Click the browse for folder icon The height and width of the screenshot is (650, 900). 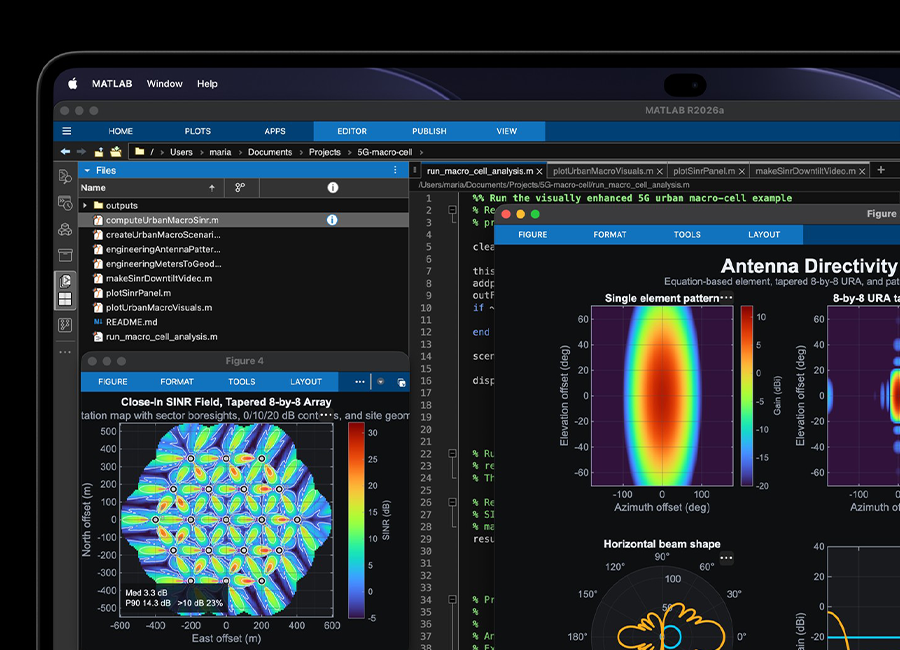pyautogui.click(x=116, y=152)
